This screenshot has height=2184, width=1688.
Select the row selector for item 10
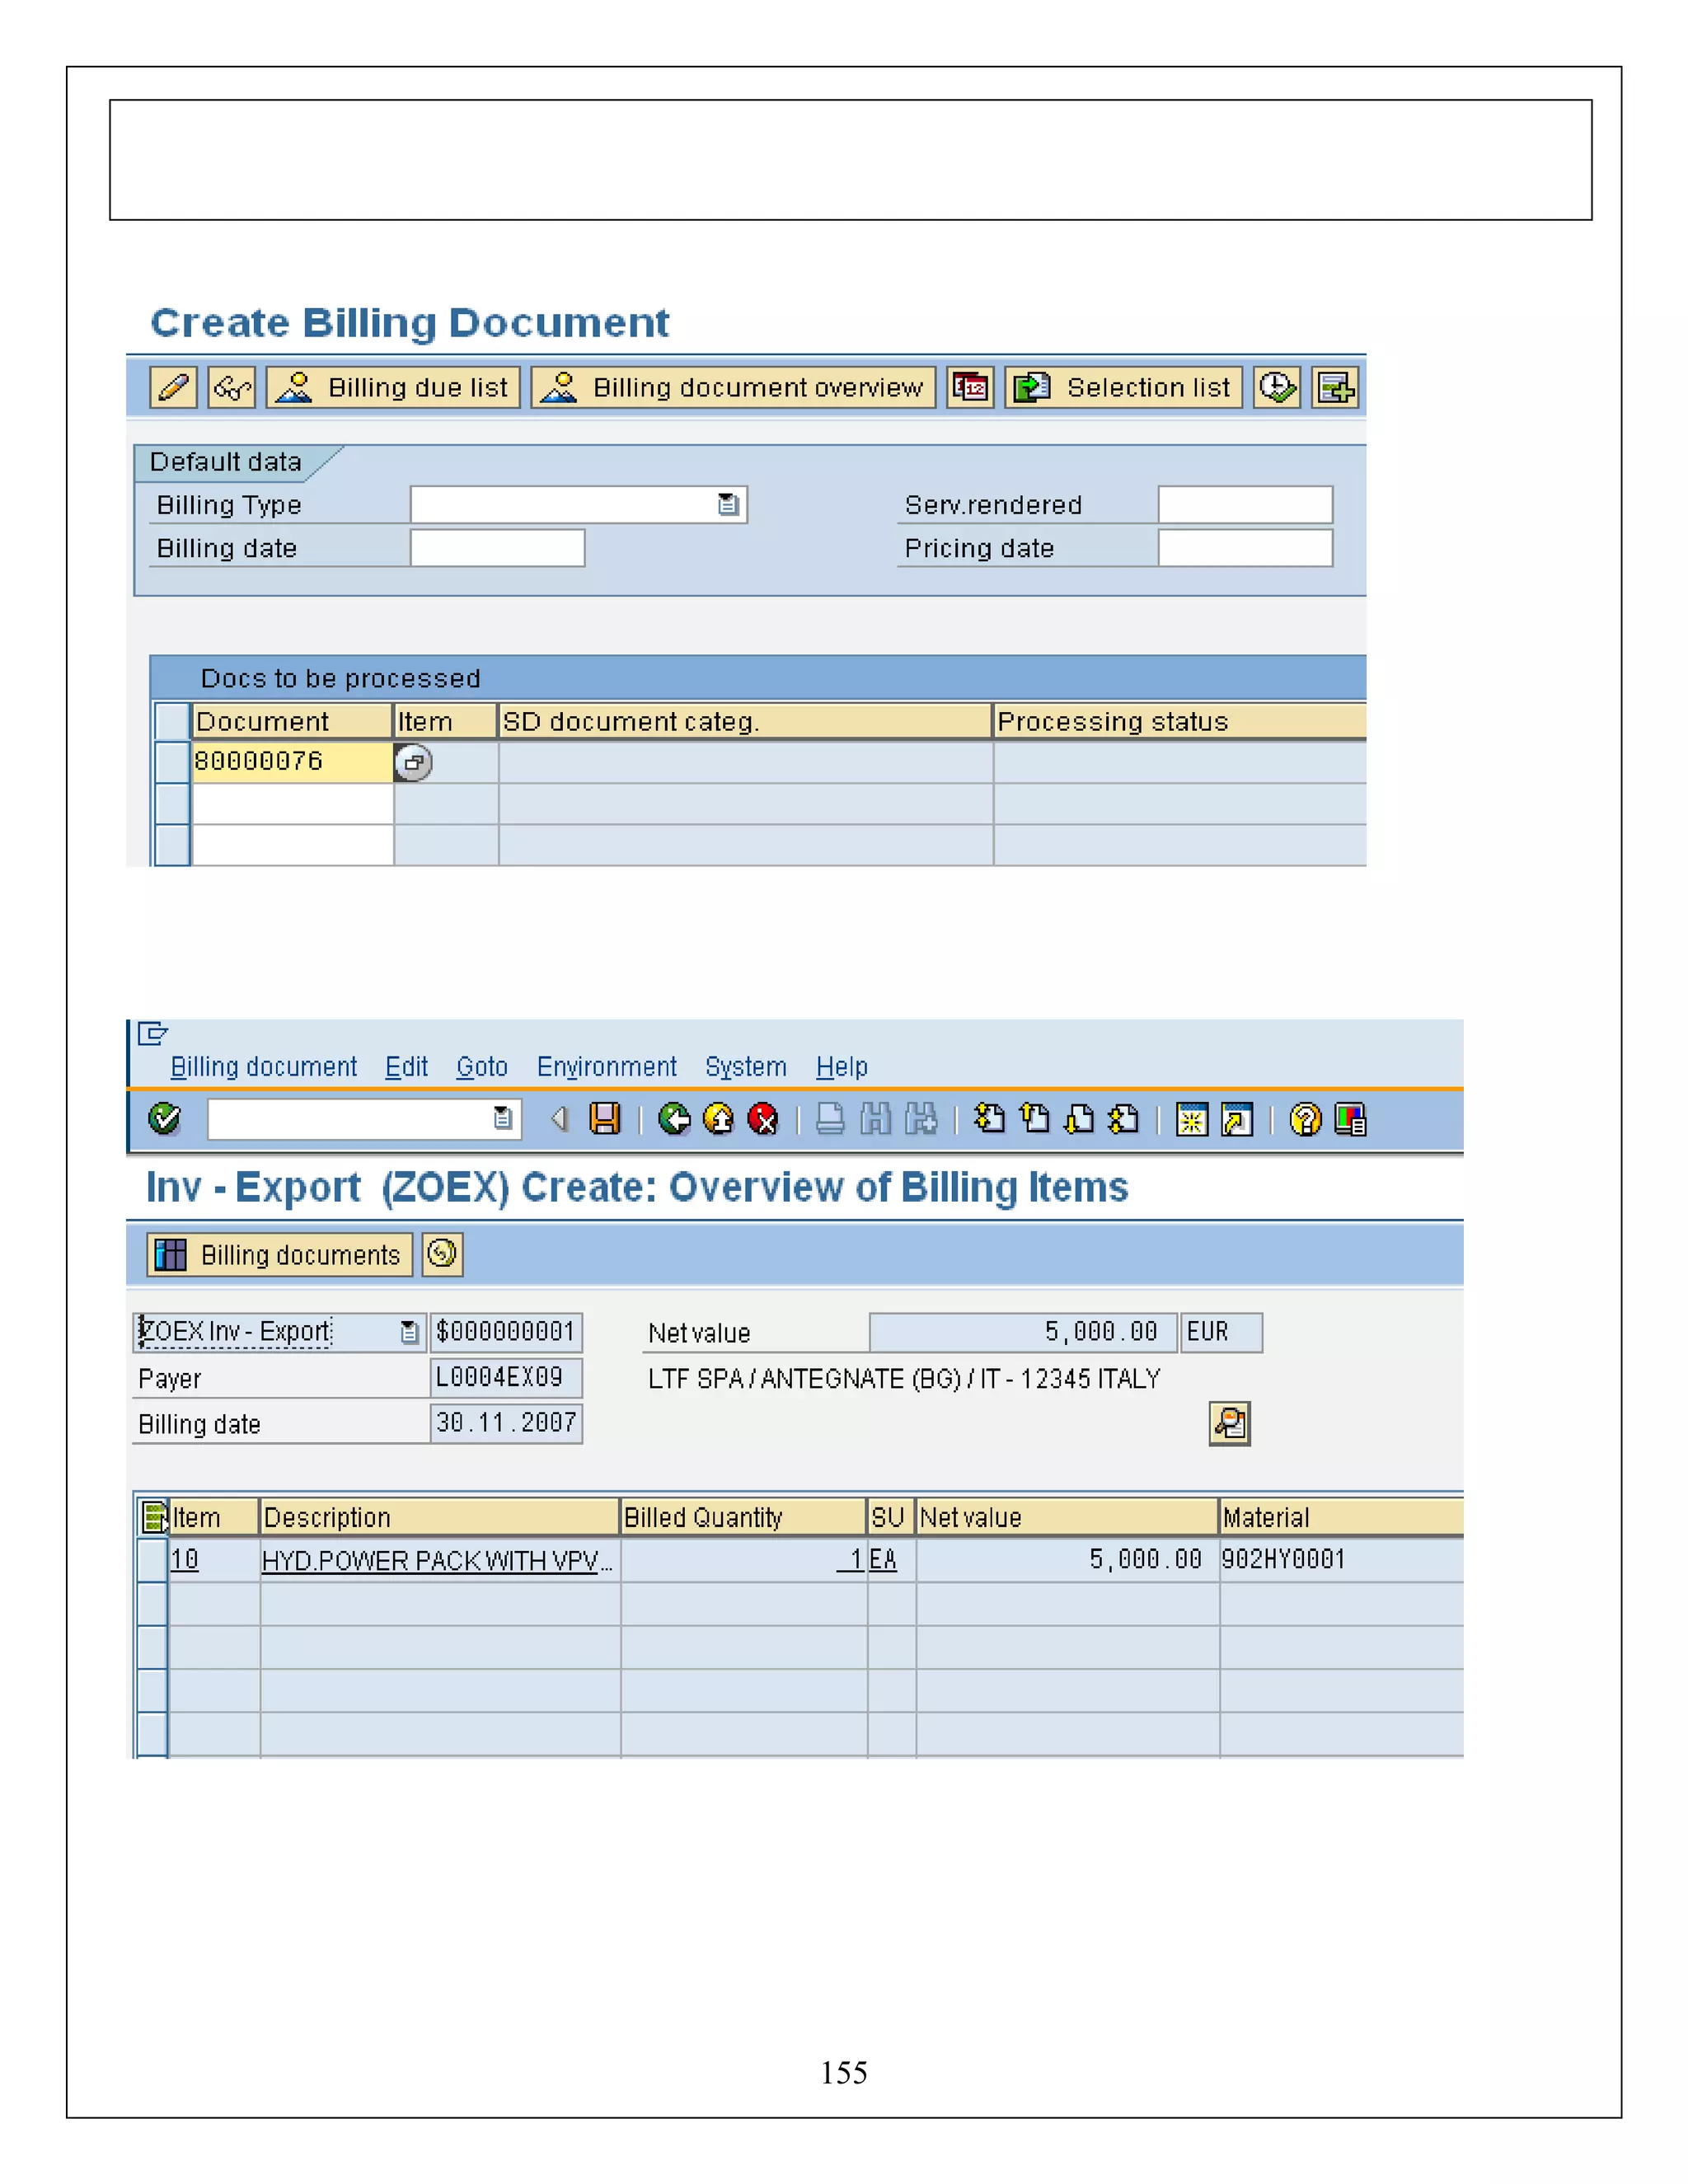click(x=152, y=1560)
